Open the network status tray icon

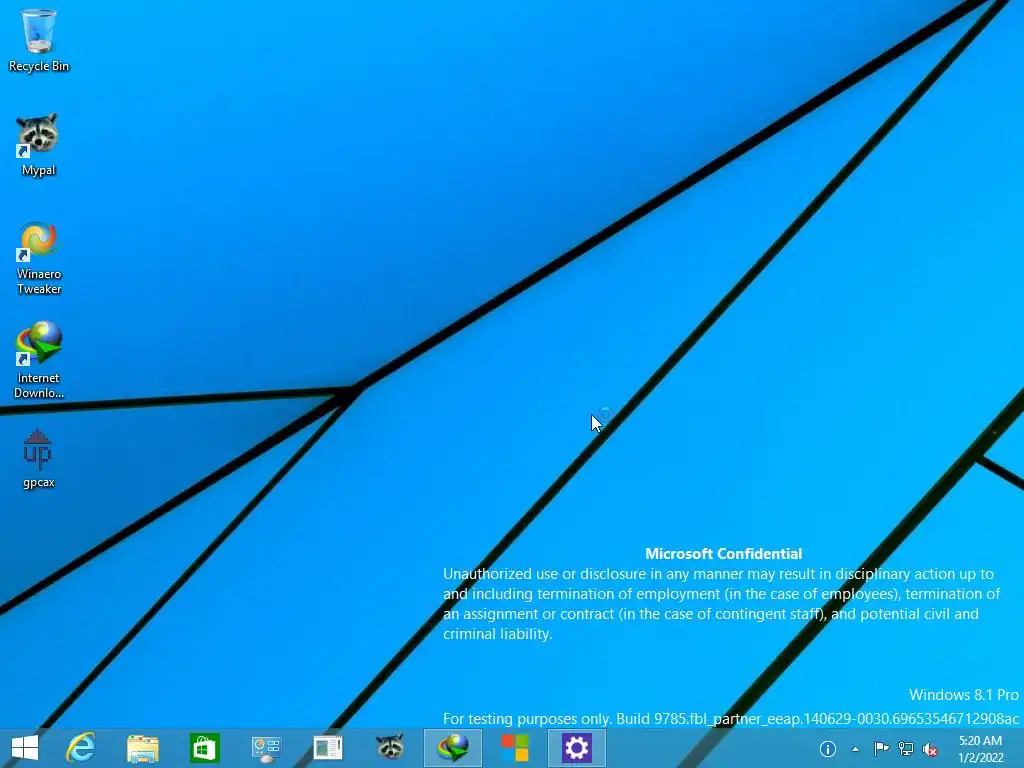pyautogui.click(x=906, y=749)
